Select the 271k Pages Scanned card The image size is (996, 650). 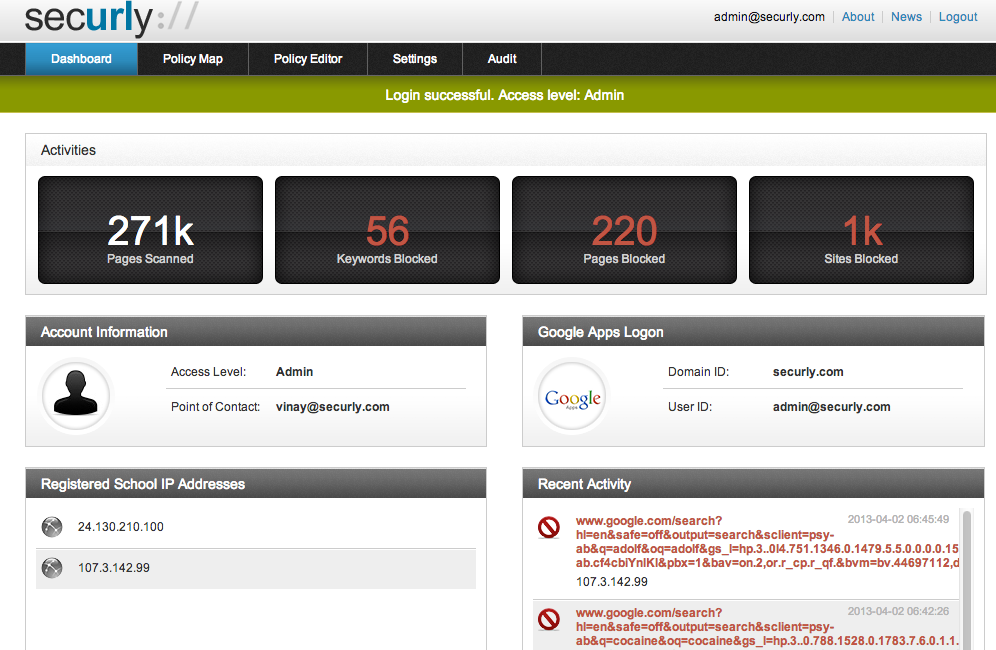151,230
